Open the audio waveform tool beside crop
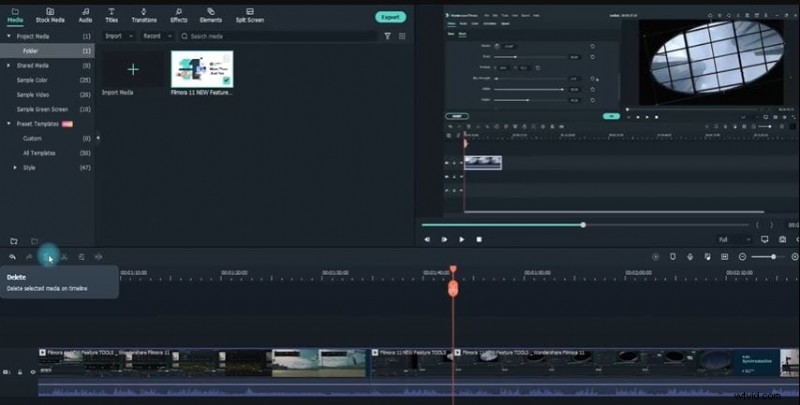Viewport: 800px width, 405px height. [x=98, y=257]
